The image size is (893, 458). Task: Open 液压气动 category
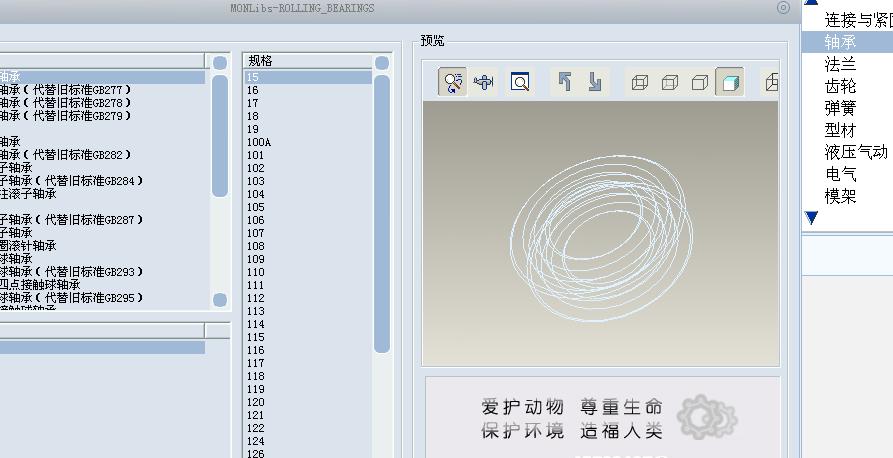click(856, 152)
